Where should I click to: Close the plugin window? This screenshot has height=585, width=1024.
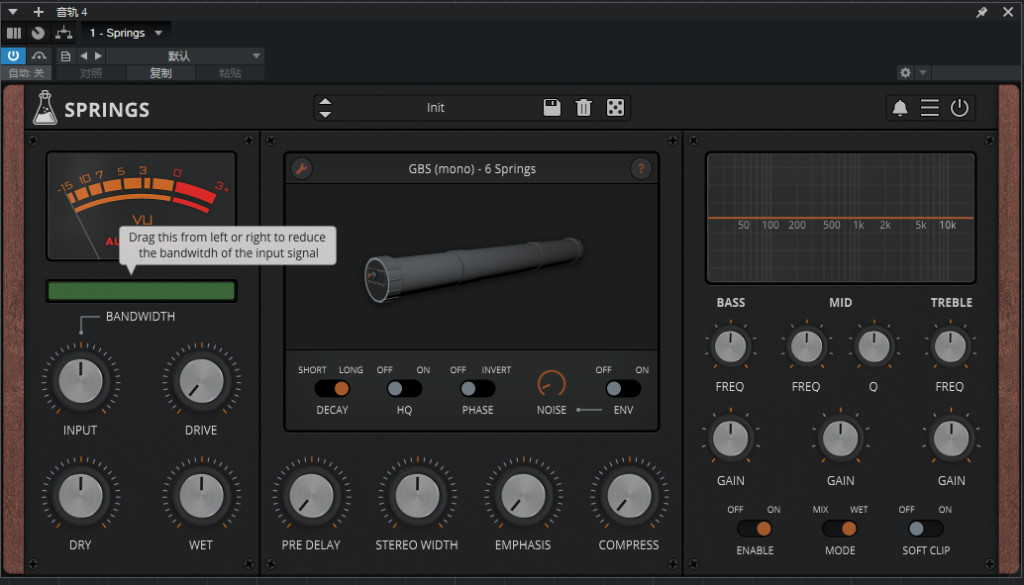point(1008,12)
